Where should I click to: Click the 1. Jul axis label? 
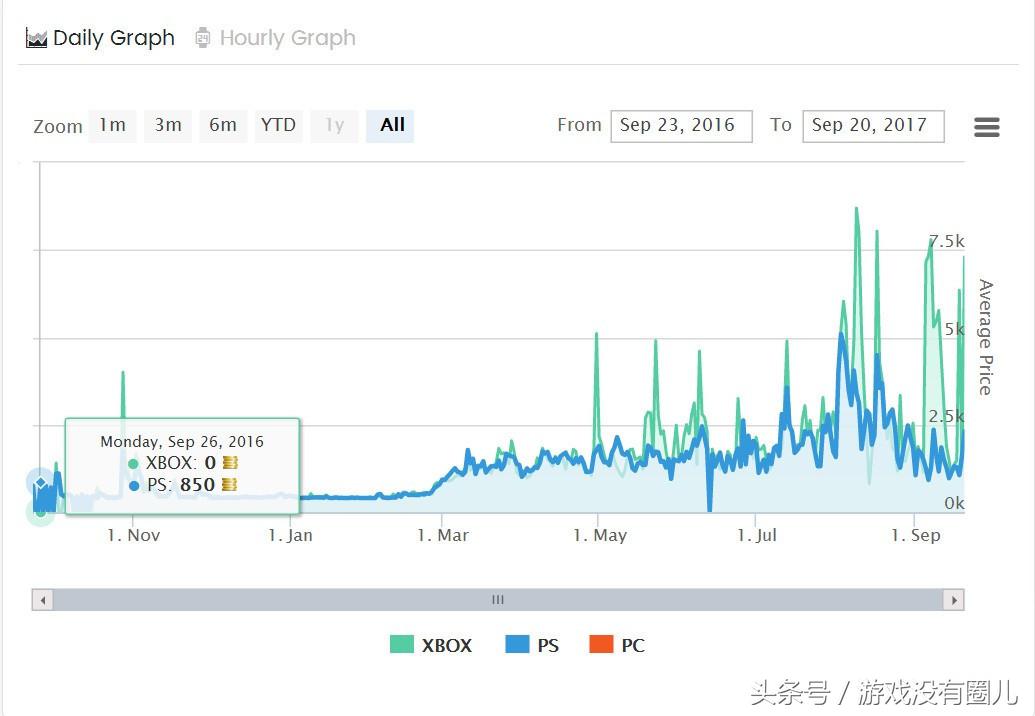[757, 535]
